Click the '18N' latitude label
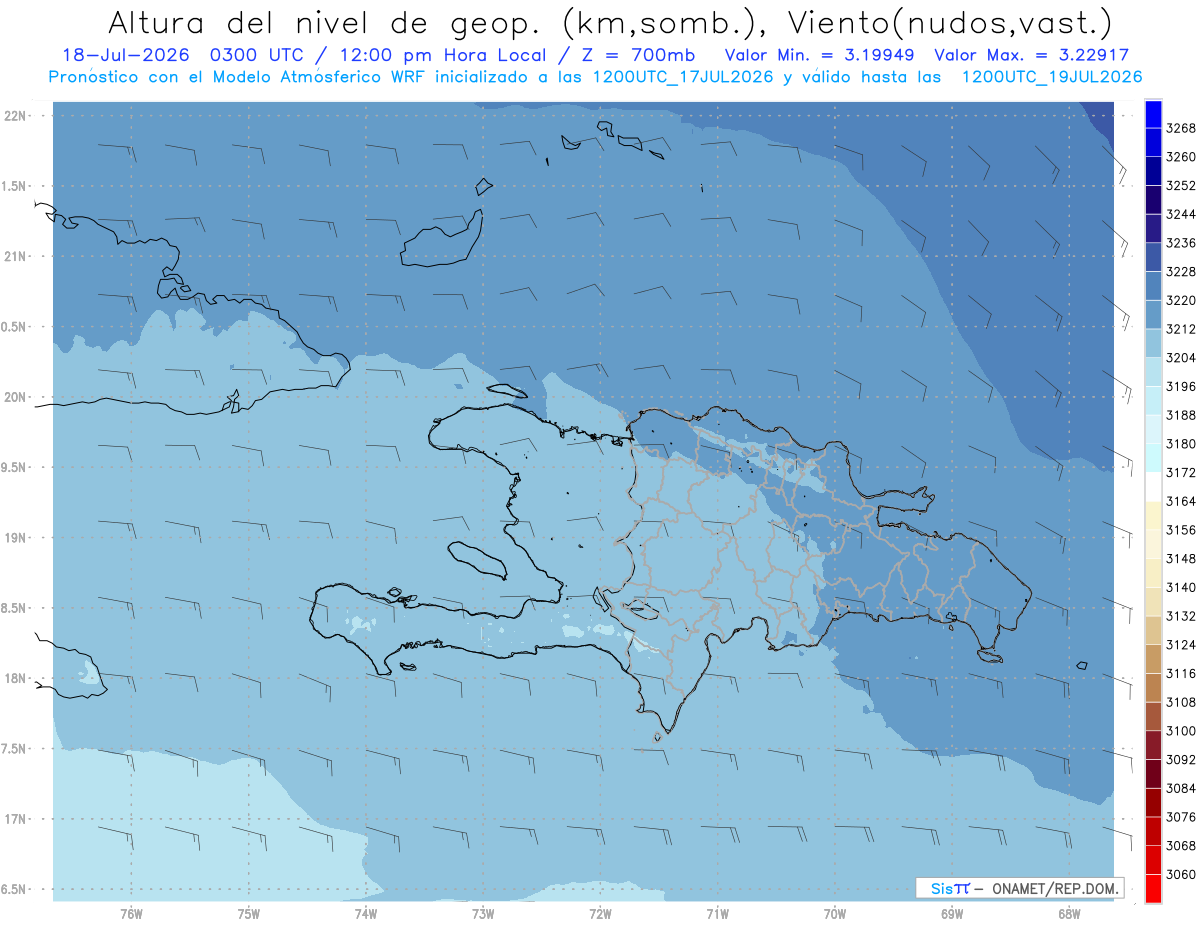Image resolution: width=1200 pixels, height=927 pixels. click(x=16, y=678)
